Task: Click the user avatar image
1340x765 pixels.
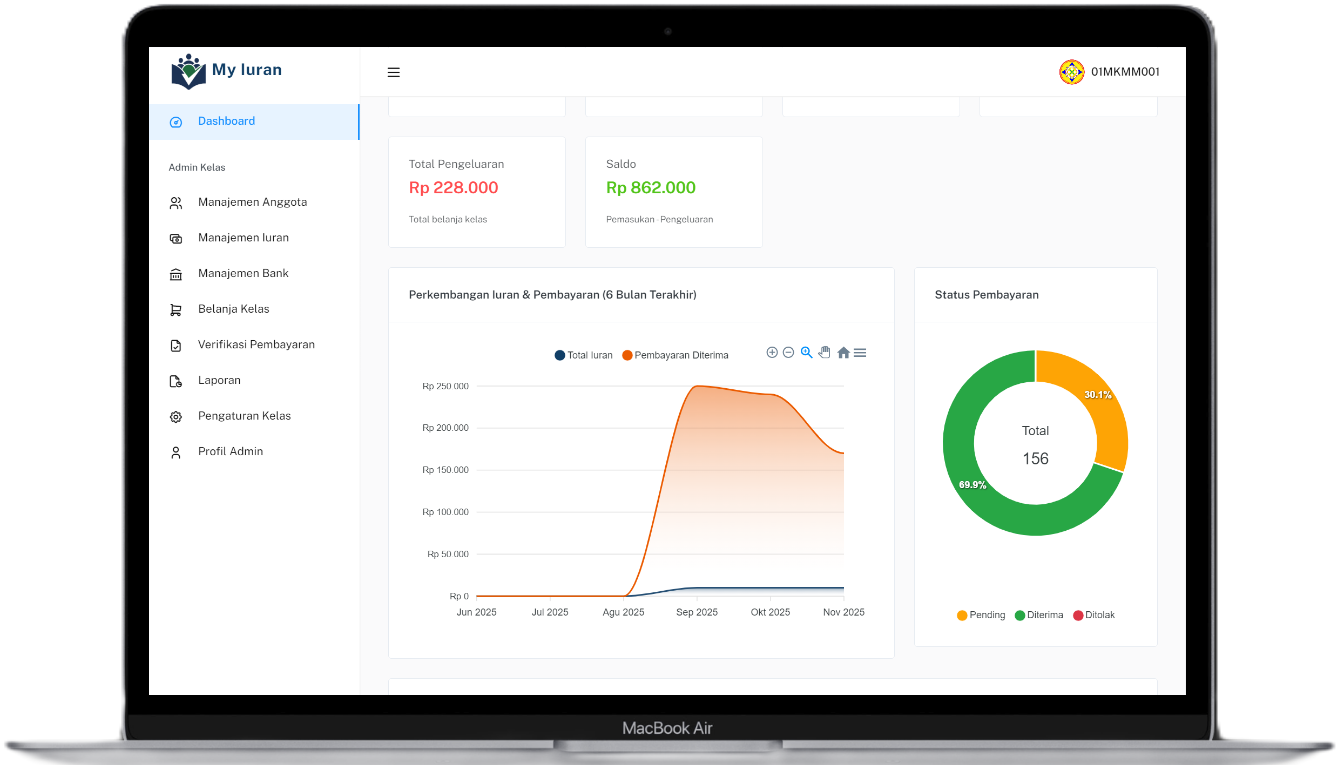Action: [1071, 72]
